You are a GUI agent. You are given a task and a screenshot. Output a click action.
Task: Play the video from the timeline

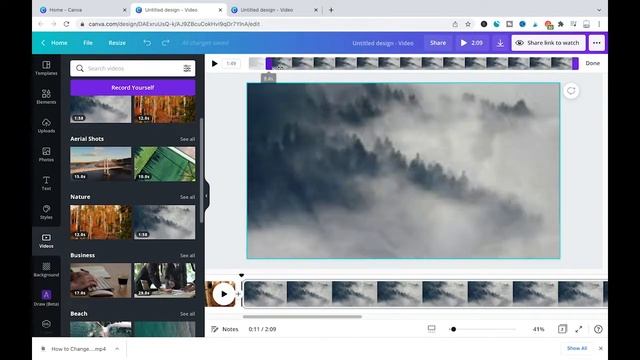click(224, 294)
